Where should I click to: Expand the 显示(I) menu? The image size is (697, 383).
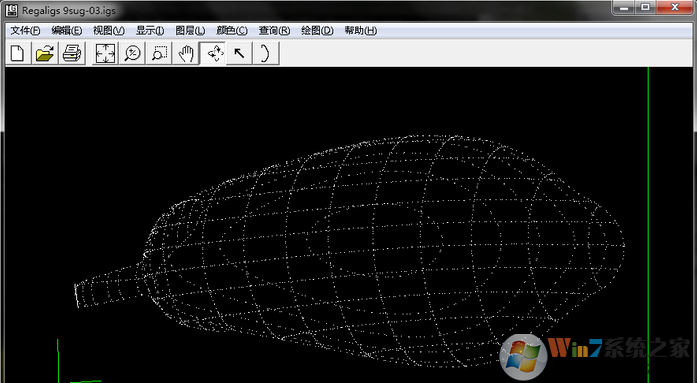click(150, 31)
